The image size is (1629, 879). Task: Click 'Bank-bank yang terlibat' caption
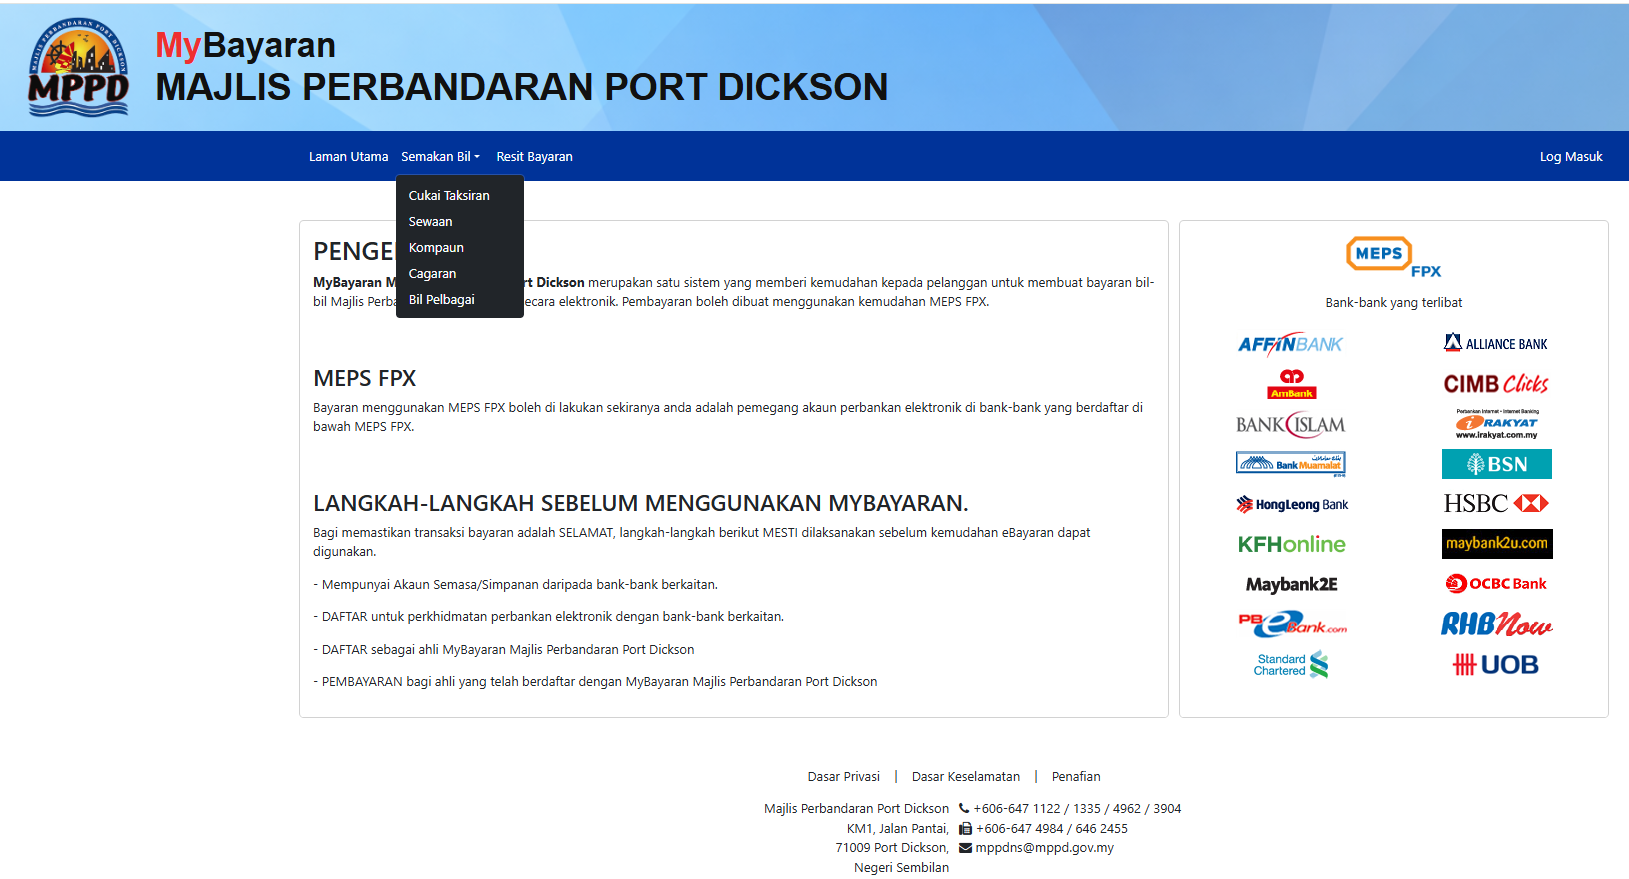[1393, 303]
